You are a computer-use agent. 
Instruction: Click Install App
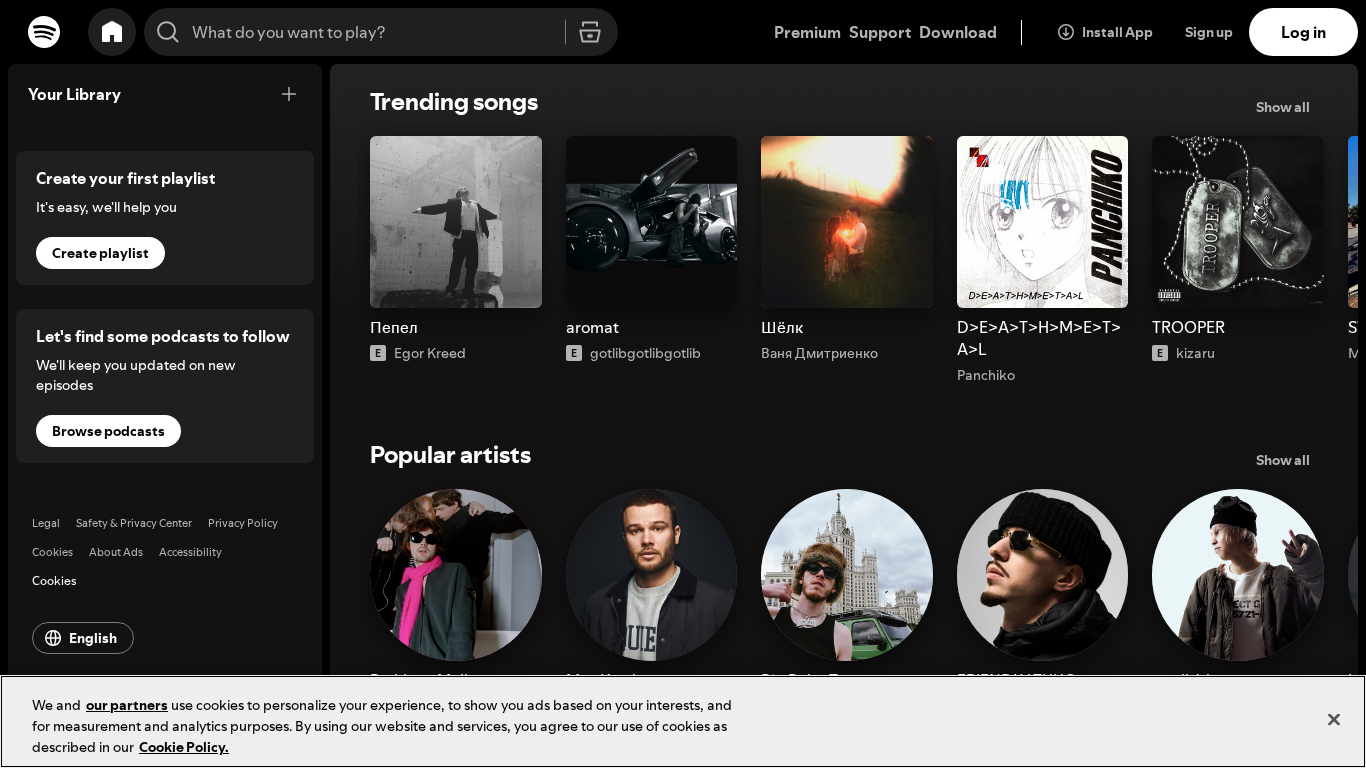click(1105, 32)
